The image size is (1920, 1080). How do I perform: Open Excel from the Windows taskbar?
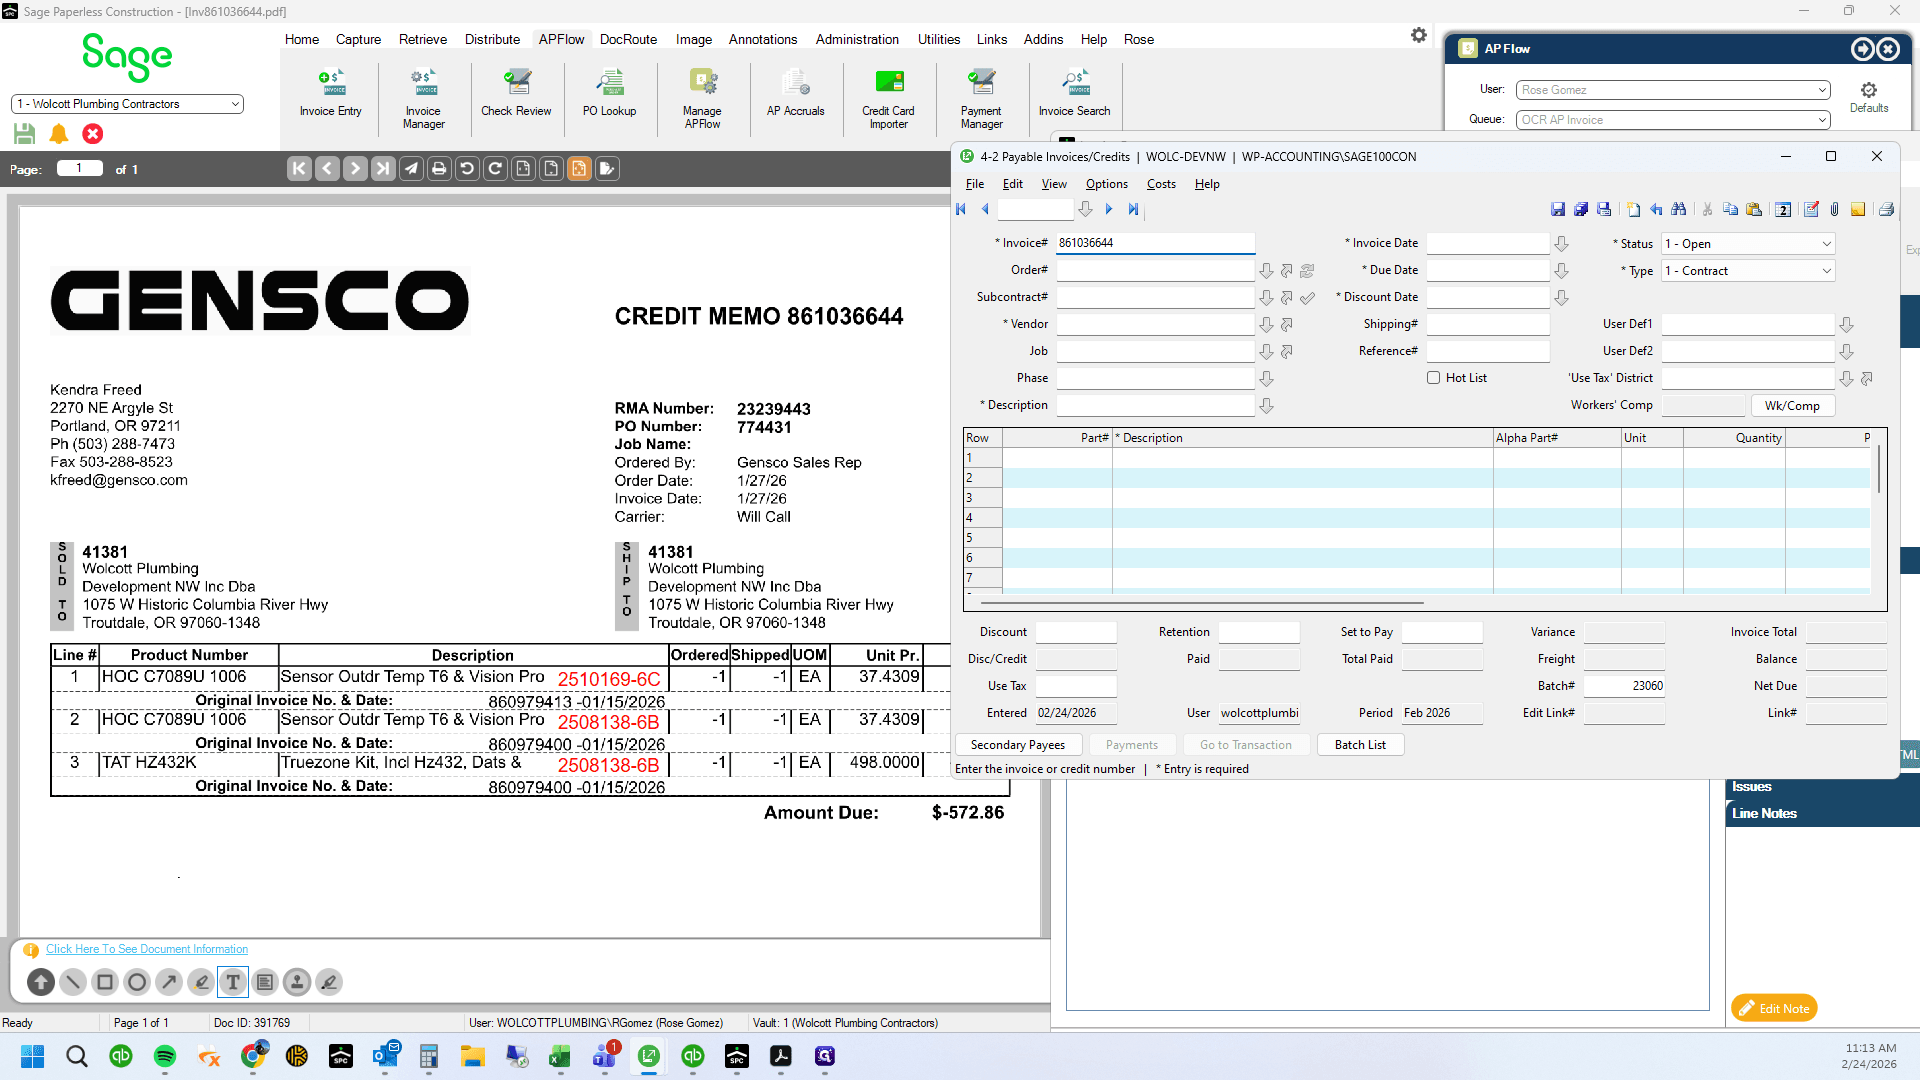(x=559, y=1056)
